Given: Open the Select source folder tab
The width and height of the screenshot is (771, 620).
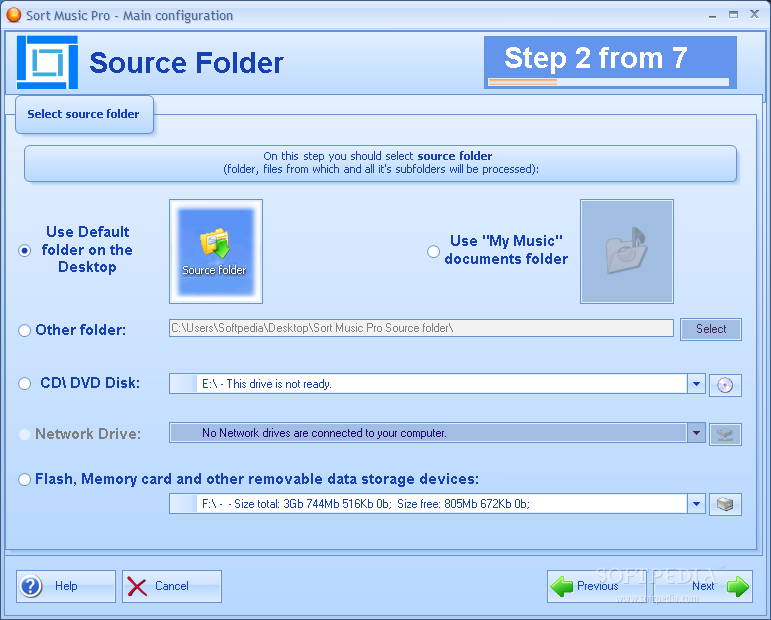Looking at the screenshot, I should pos(84,115).
